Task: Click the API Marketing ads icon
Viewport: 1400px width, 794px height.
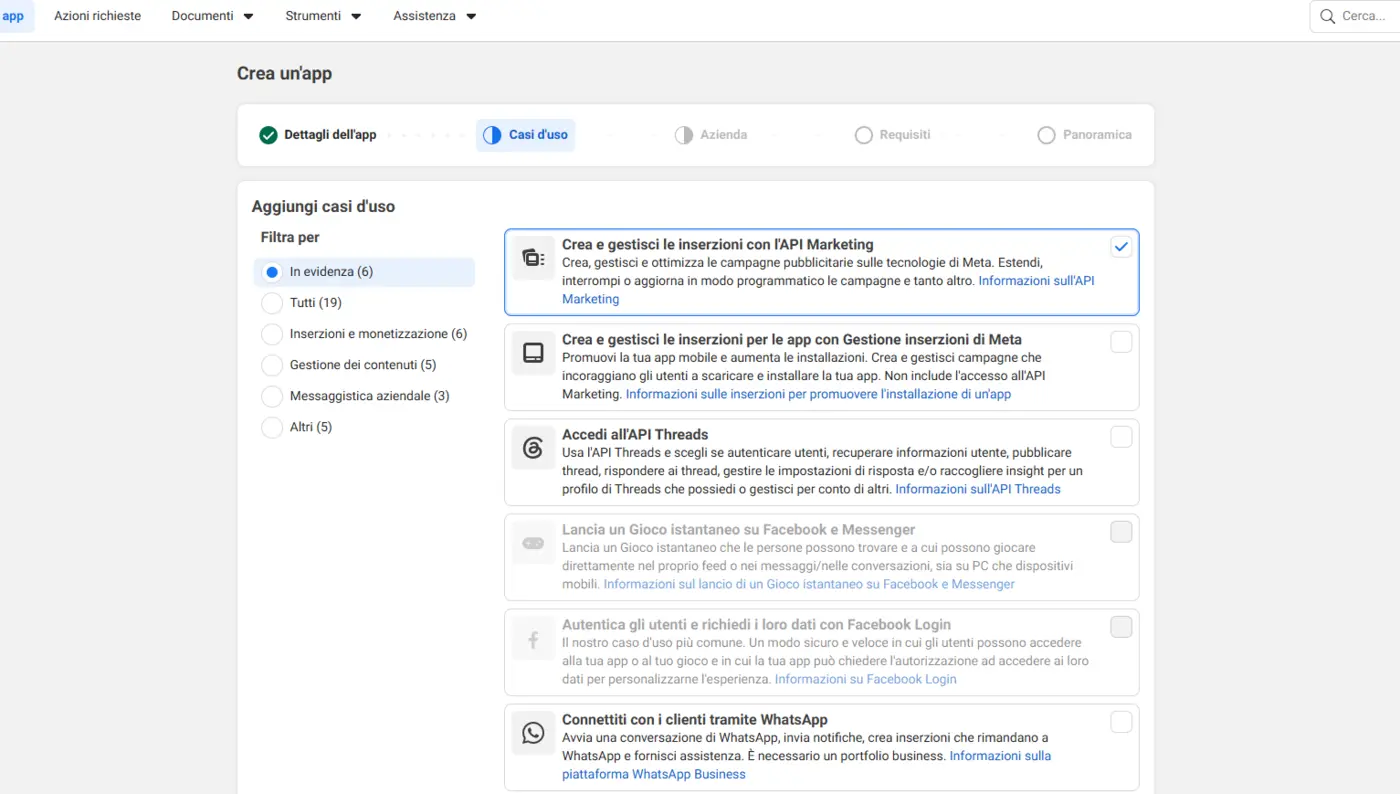Action: (x=533, y=258)
